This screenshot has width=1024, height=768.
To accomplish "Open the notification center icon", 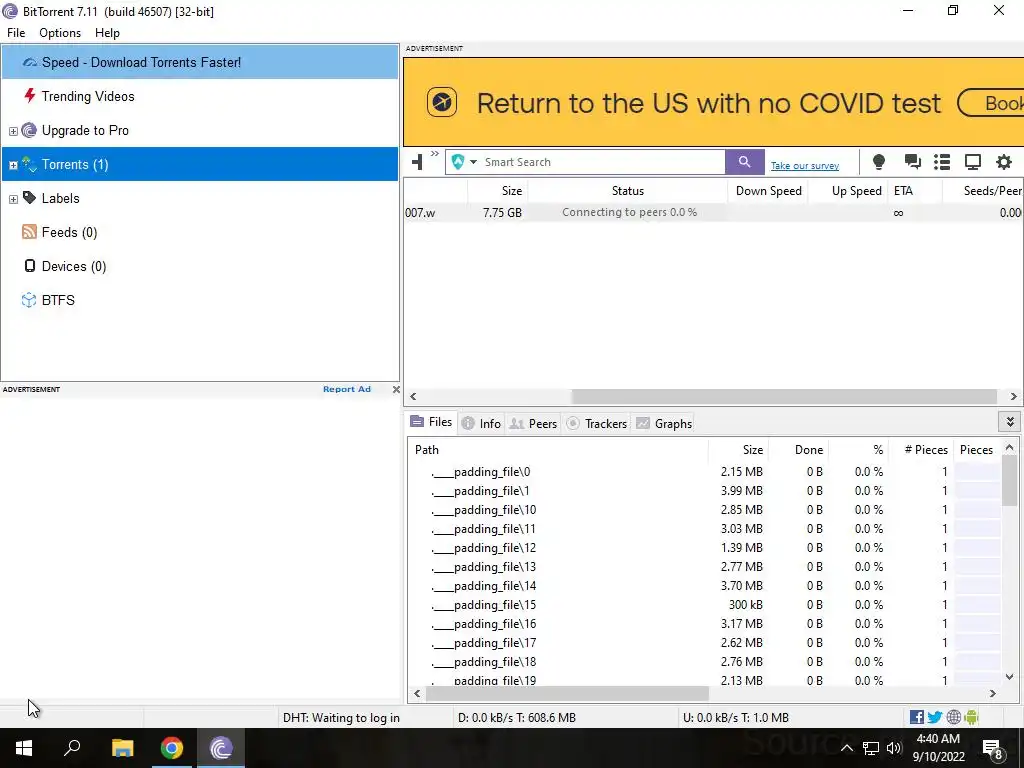I will click(x=993, y=749).
